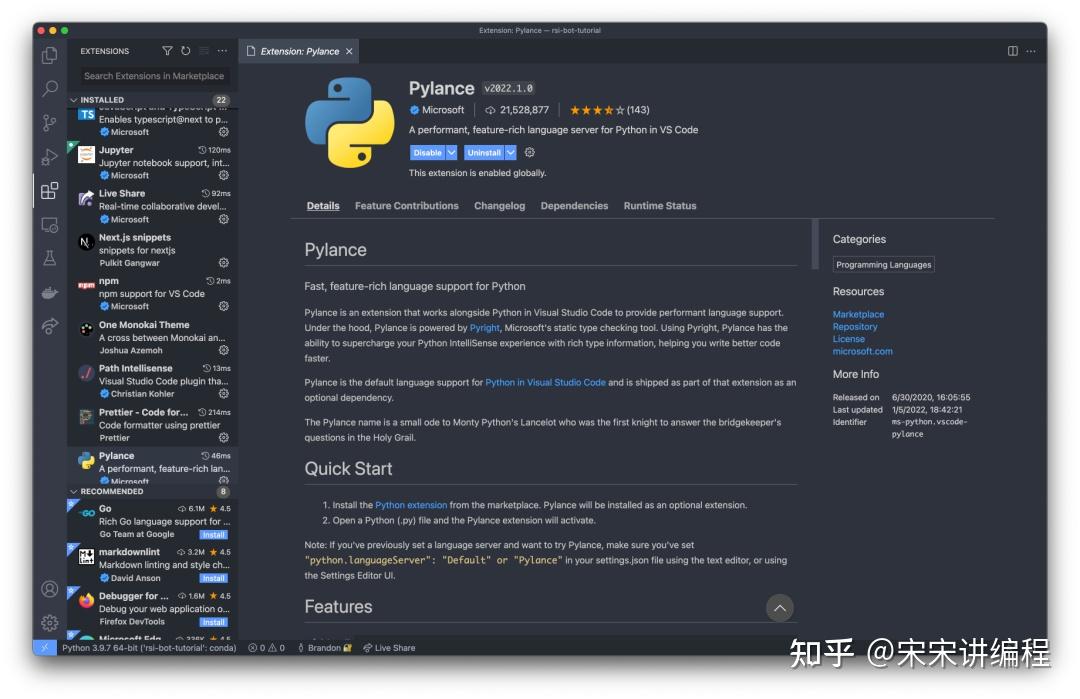Open the Changelog tab
This screenshot has width=1080, height=699.
[x=499, y=205]
